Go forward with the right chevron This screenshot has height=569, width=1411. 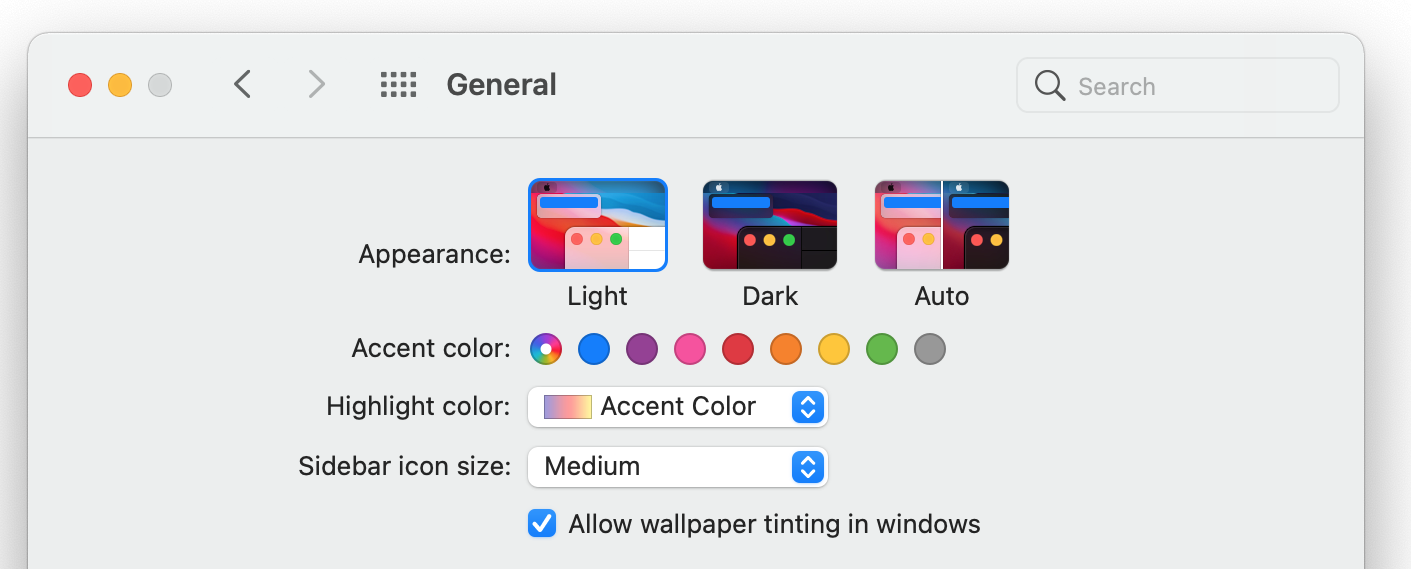click(316, 85)
